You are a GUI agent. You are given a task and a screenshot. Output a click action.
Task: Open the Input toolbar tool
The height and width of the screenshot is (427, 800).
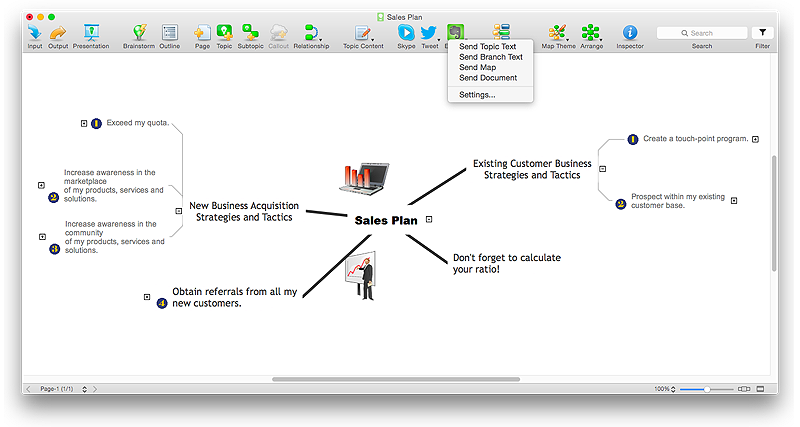point(35,33)
